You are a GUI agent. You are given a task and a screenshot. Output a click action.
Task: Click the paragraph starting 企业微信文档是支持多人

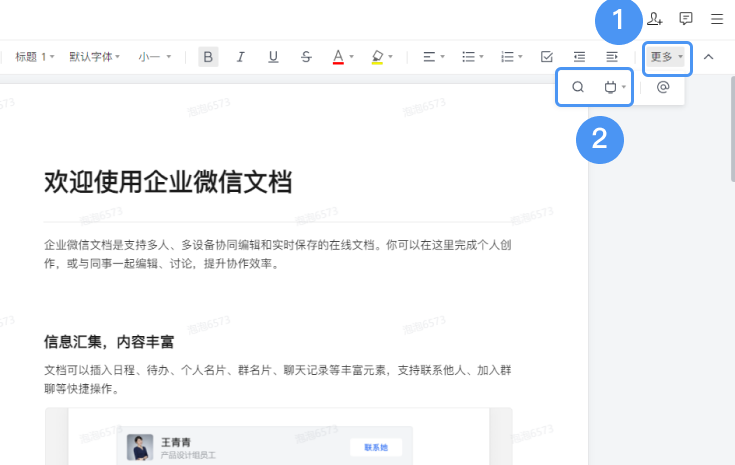(278, 254)
